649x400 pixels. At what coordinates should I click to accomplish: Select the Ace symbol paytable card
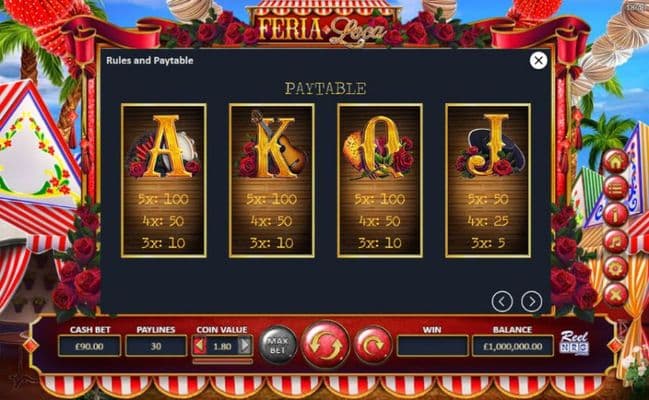[164, 181]
